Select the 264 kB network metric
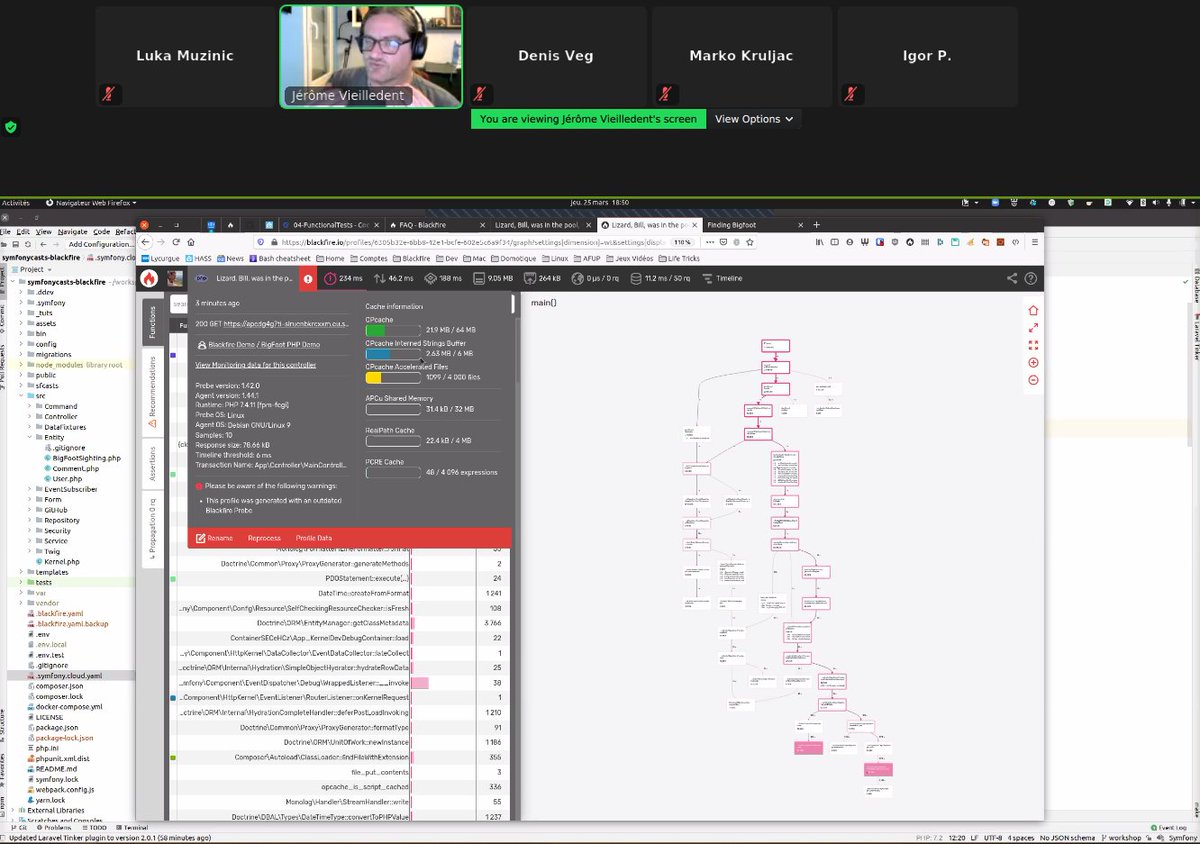This screenshot has width=1200, height=844. point(544,279)
